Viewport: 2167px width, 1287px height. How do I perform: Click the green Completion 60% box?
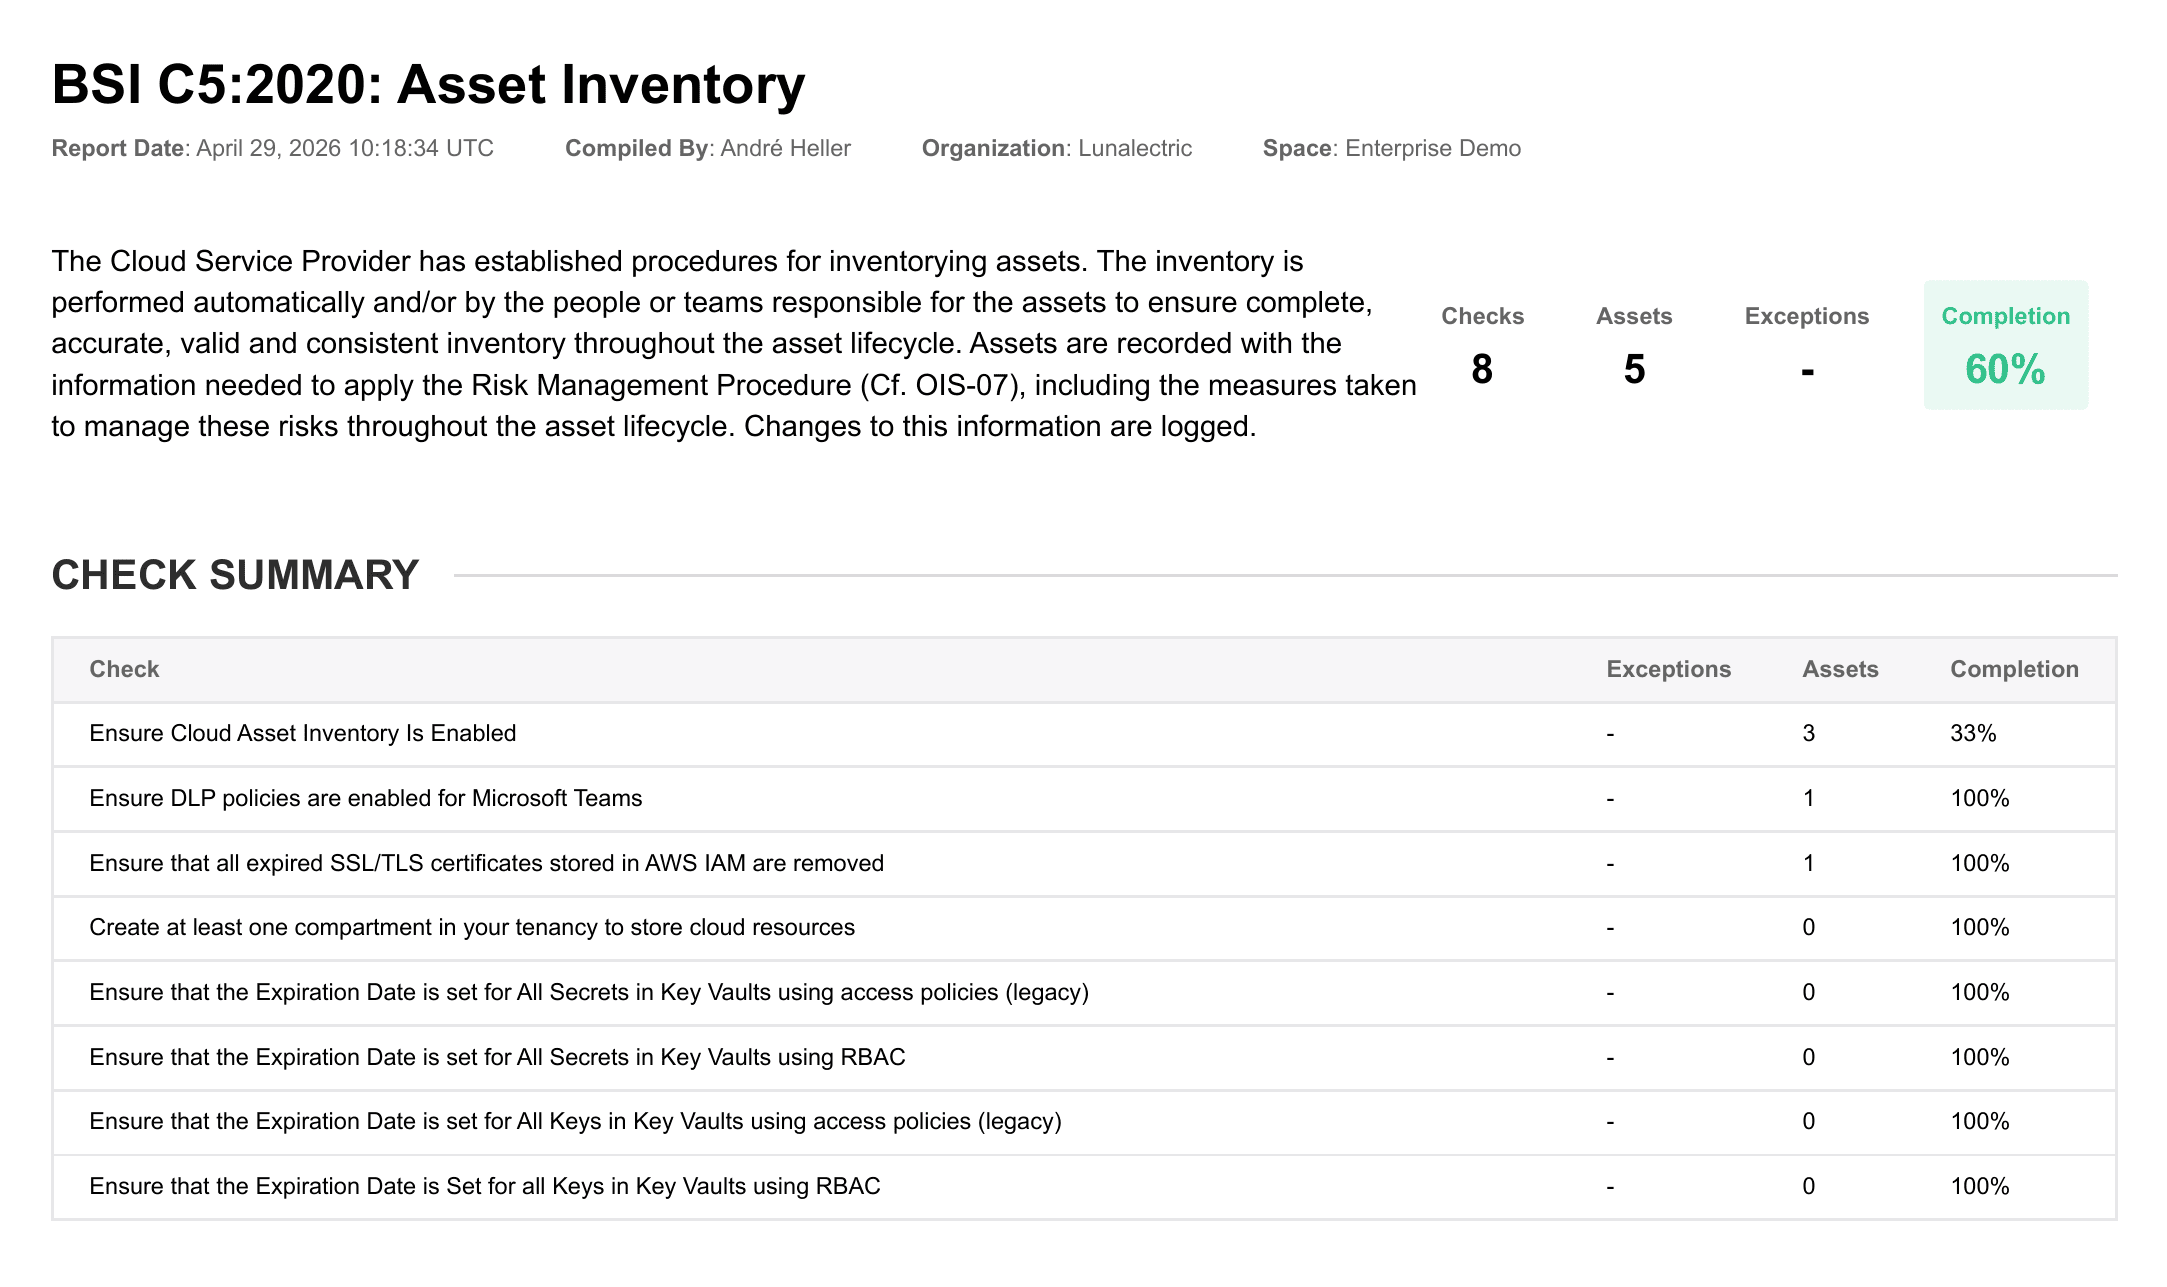[x=2006, y=345]
